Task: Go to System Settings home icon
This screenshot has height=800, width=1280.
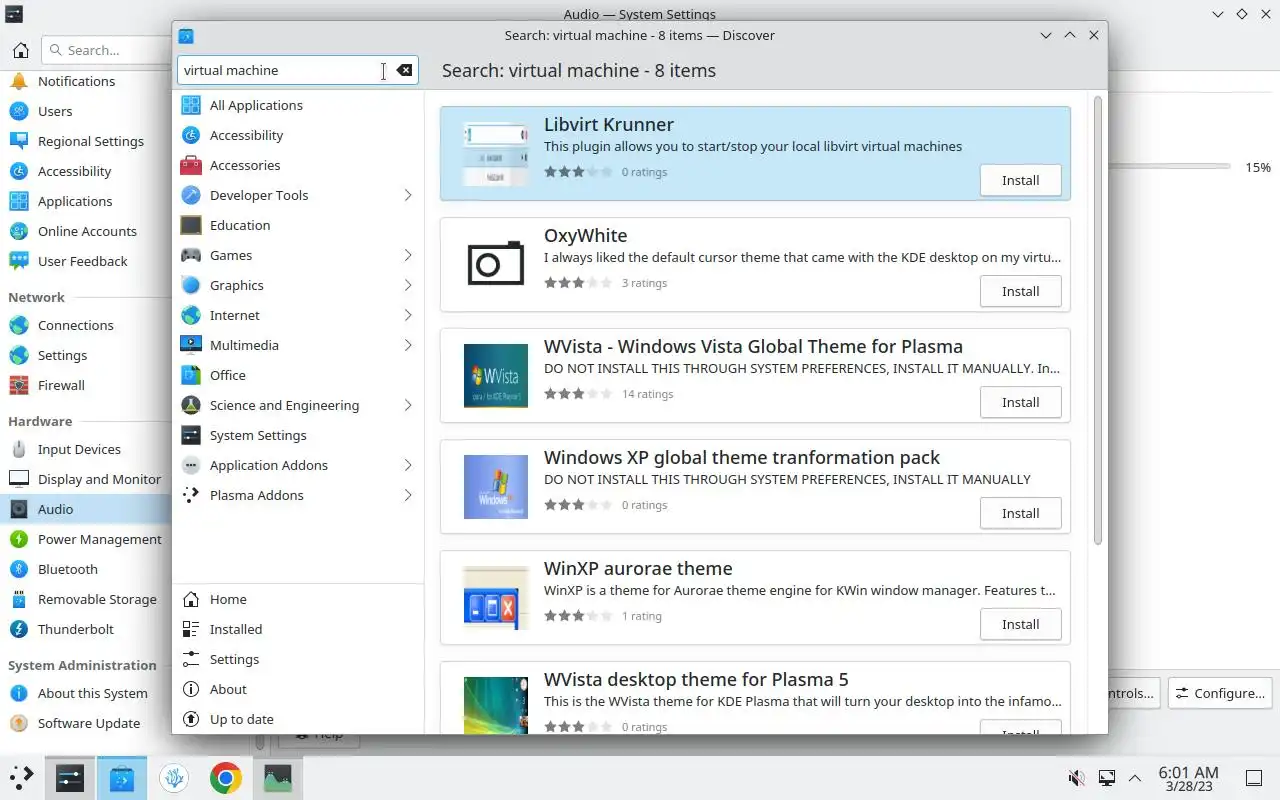Action: pyautogui.click(x=20, y=50)
